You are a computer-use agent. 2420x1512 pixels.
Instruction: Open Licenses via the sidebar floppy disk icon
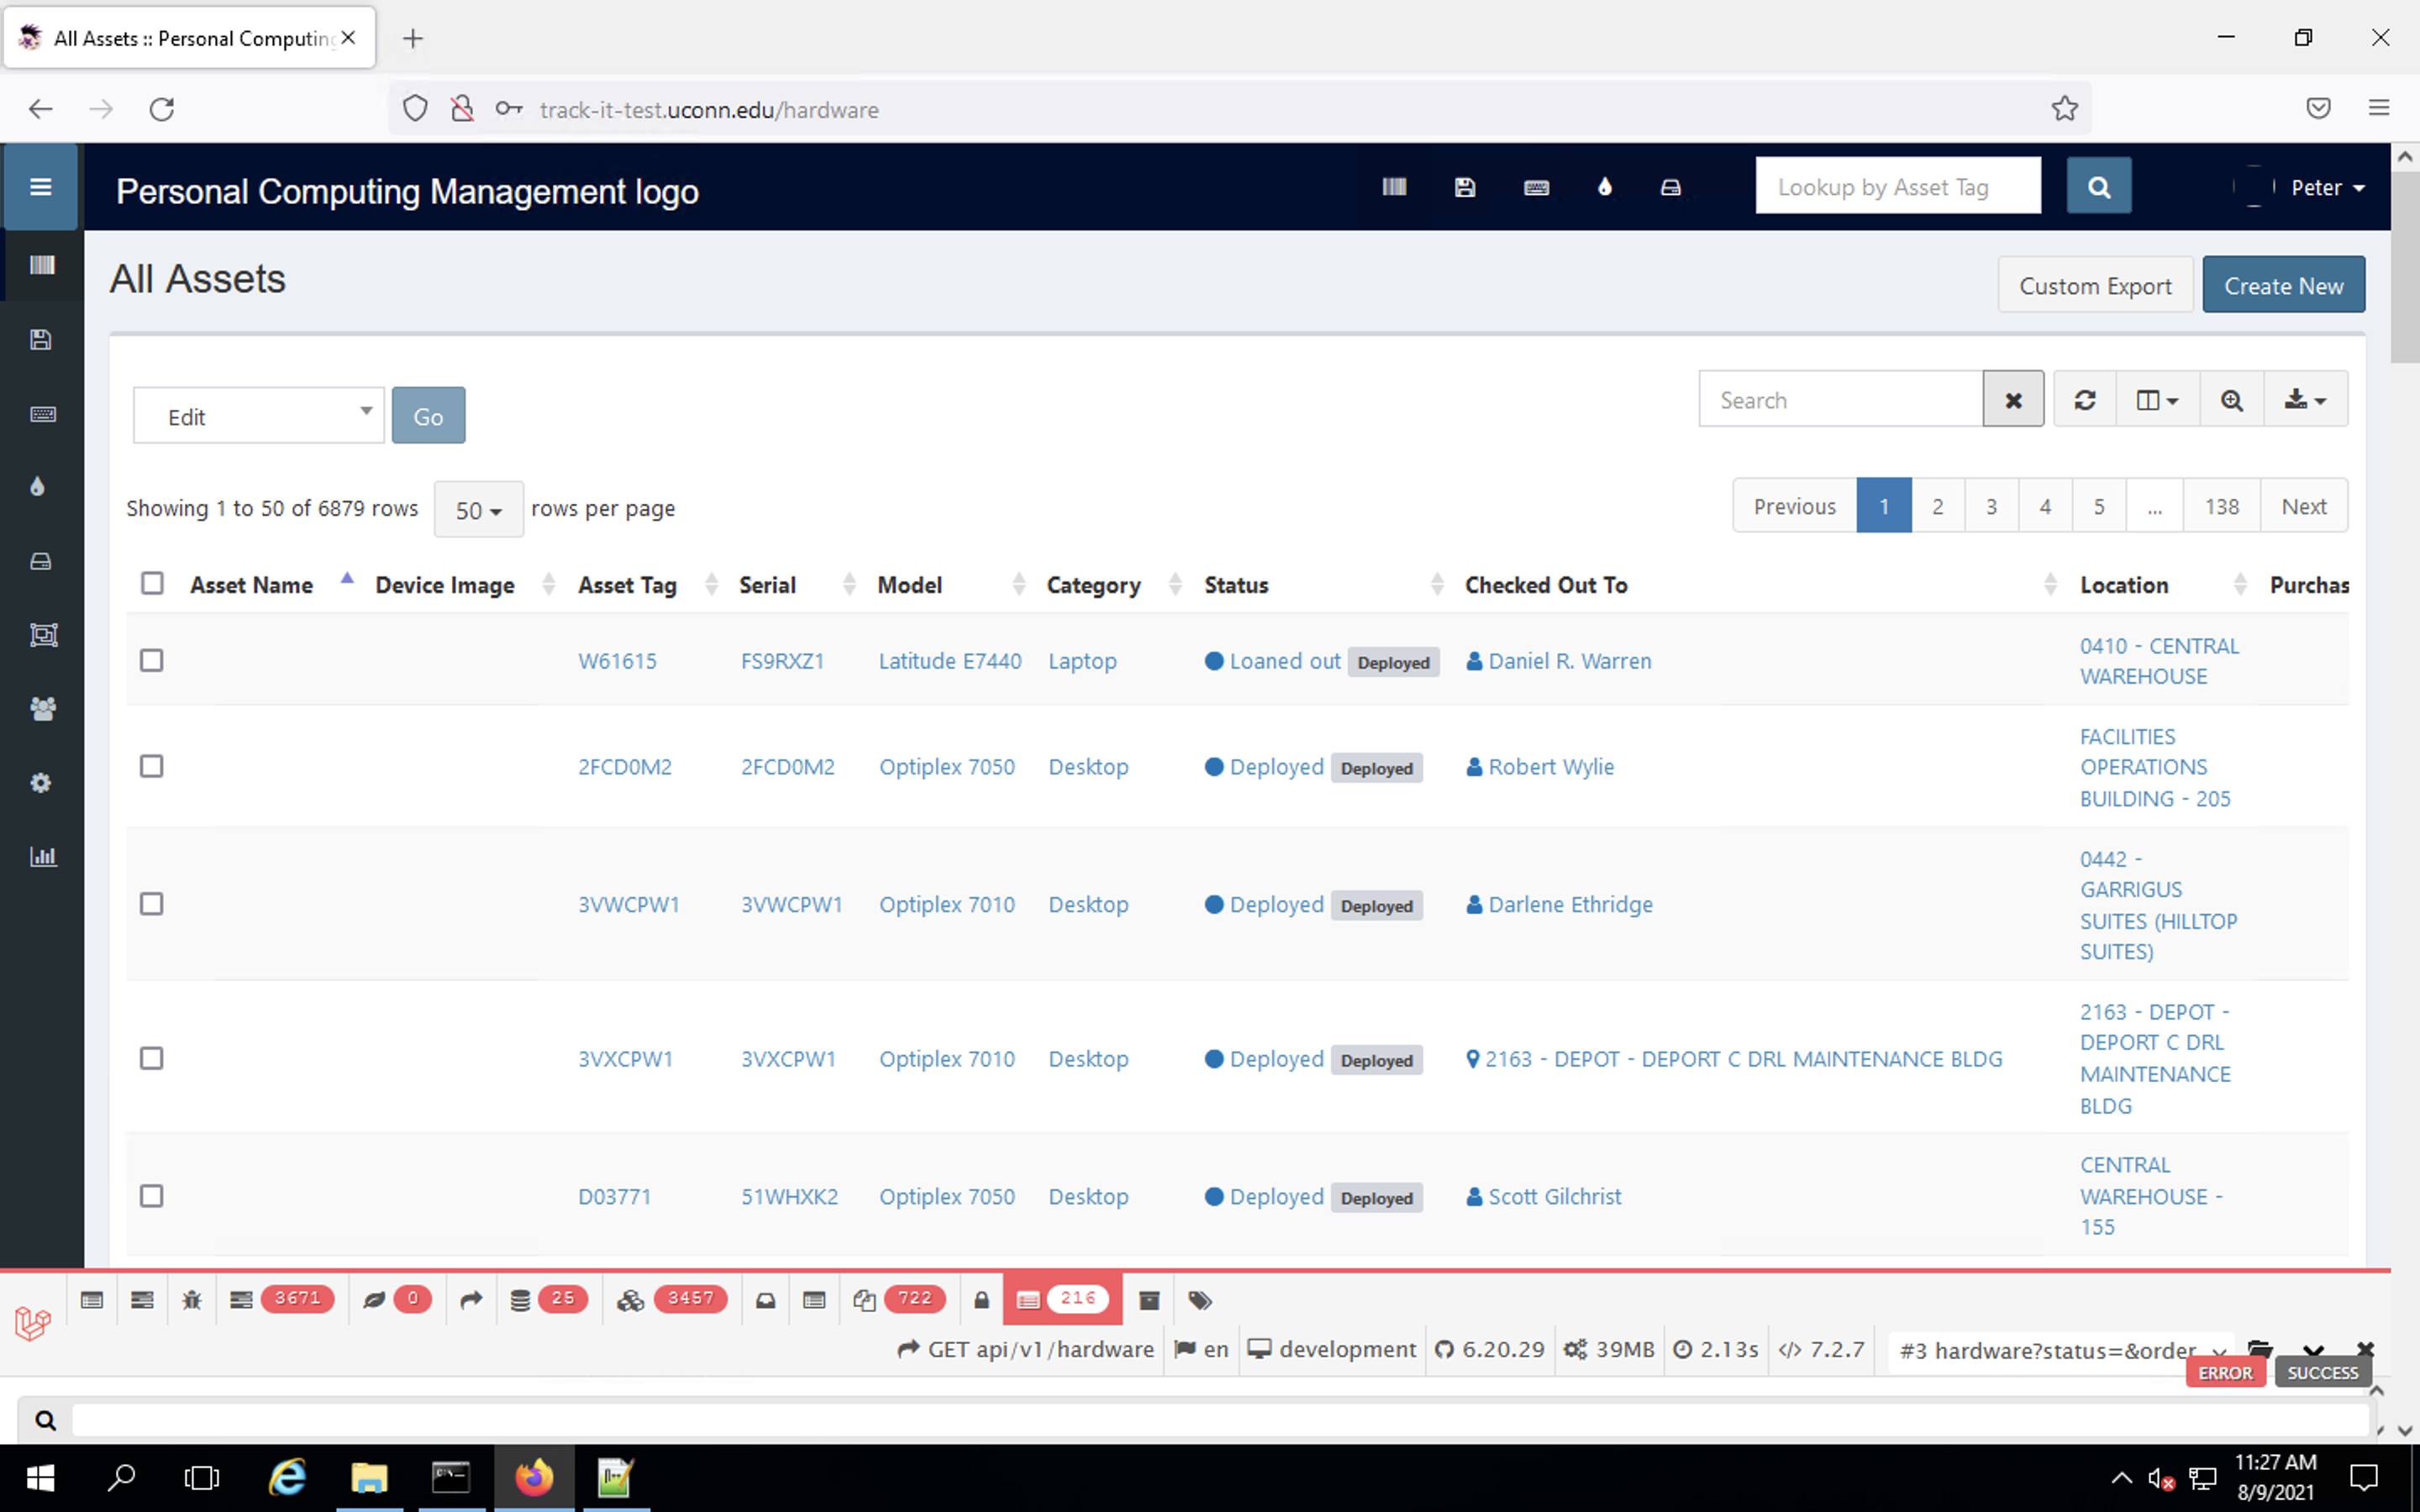tap(41, 340)
